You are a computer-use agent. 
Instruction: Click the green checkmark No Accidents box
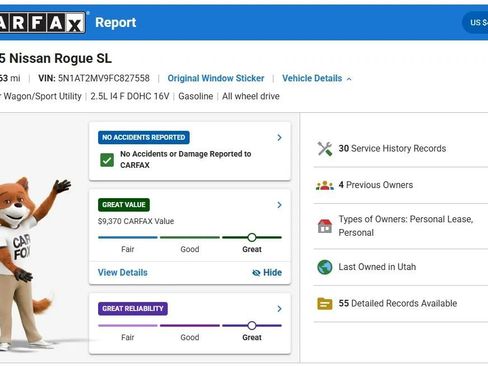pos(107,160)
